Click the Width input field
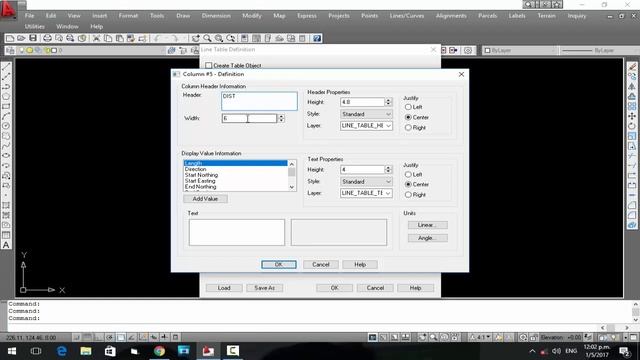 [249, 118]
